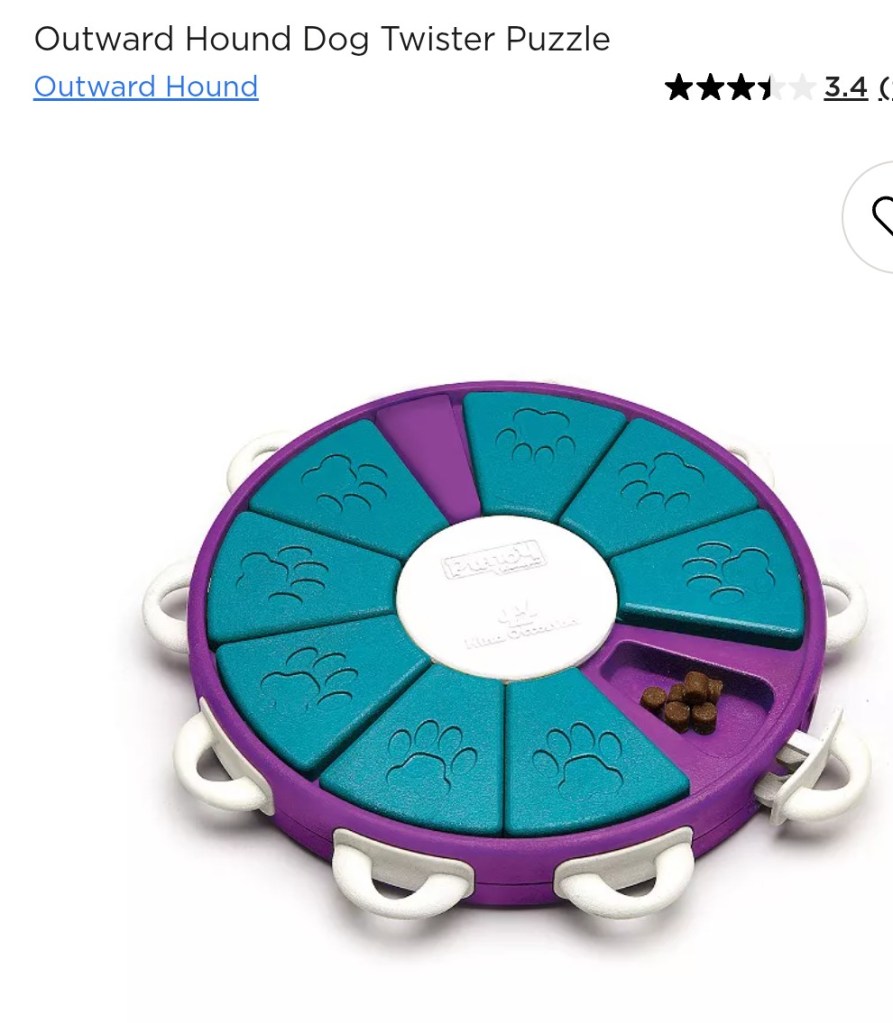Screen dimensions: 893x1023
Task: Open the review count beside 3.4
Action: (885, 87)
